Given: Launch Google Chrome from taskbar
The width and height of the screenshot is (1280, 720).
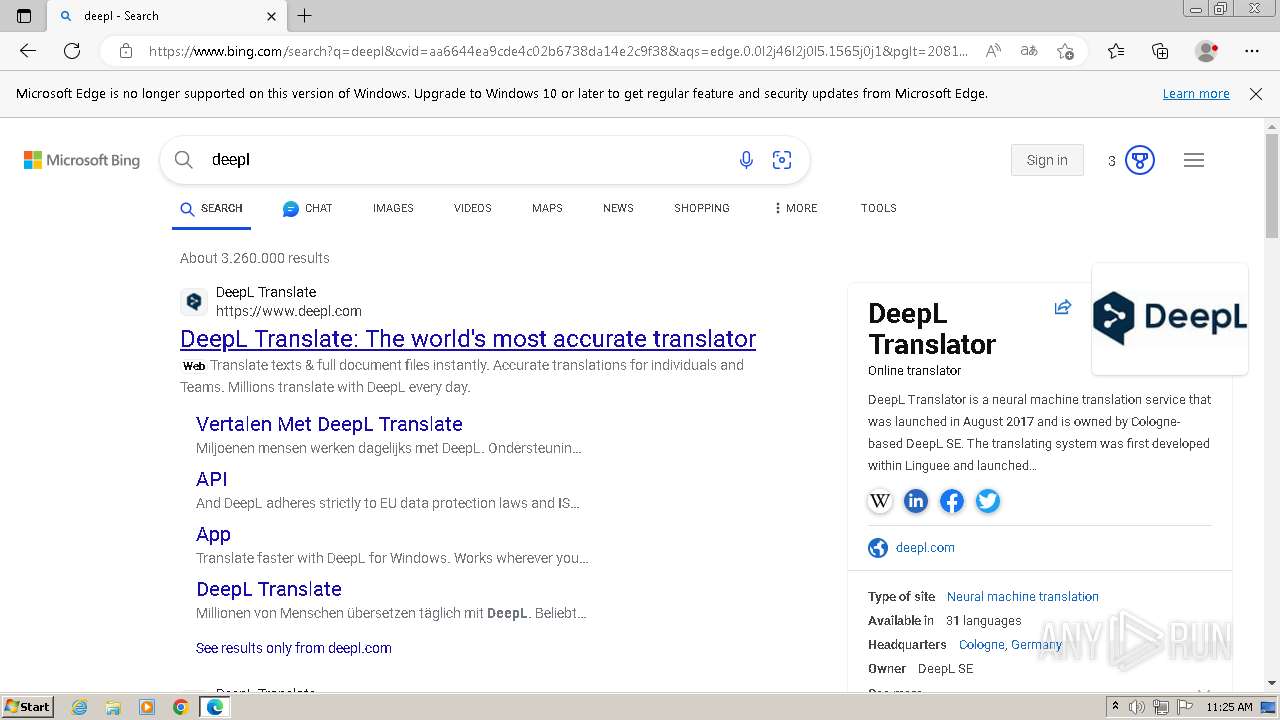Looking at the screenshot, I should [x=181, y=707].
